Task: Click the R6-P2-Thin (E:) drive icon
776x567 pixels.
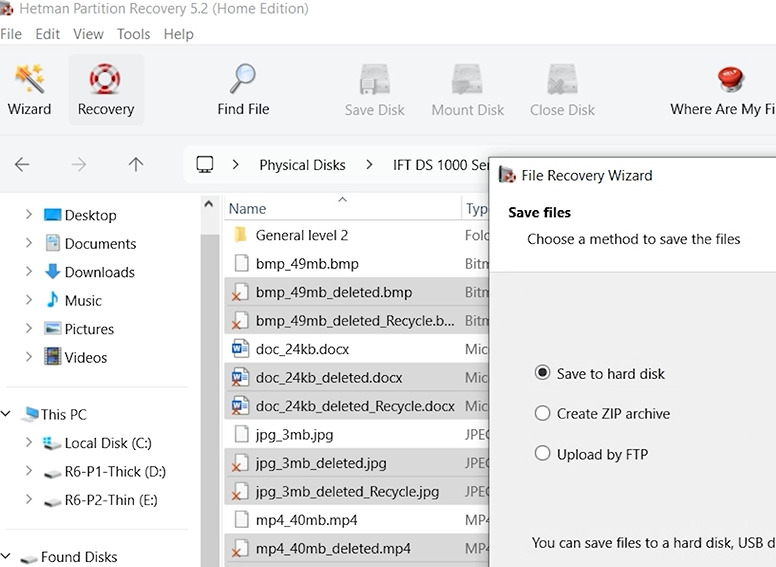Action: click(52, 502)
